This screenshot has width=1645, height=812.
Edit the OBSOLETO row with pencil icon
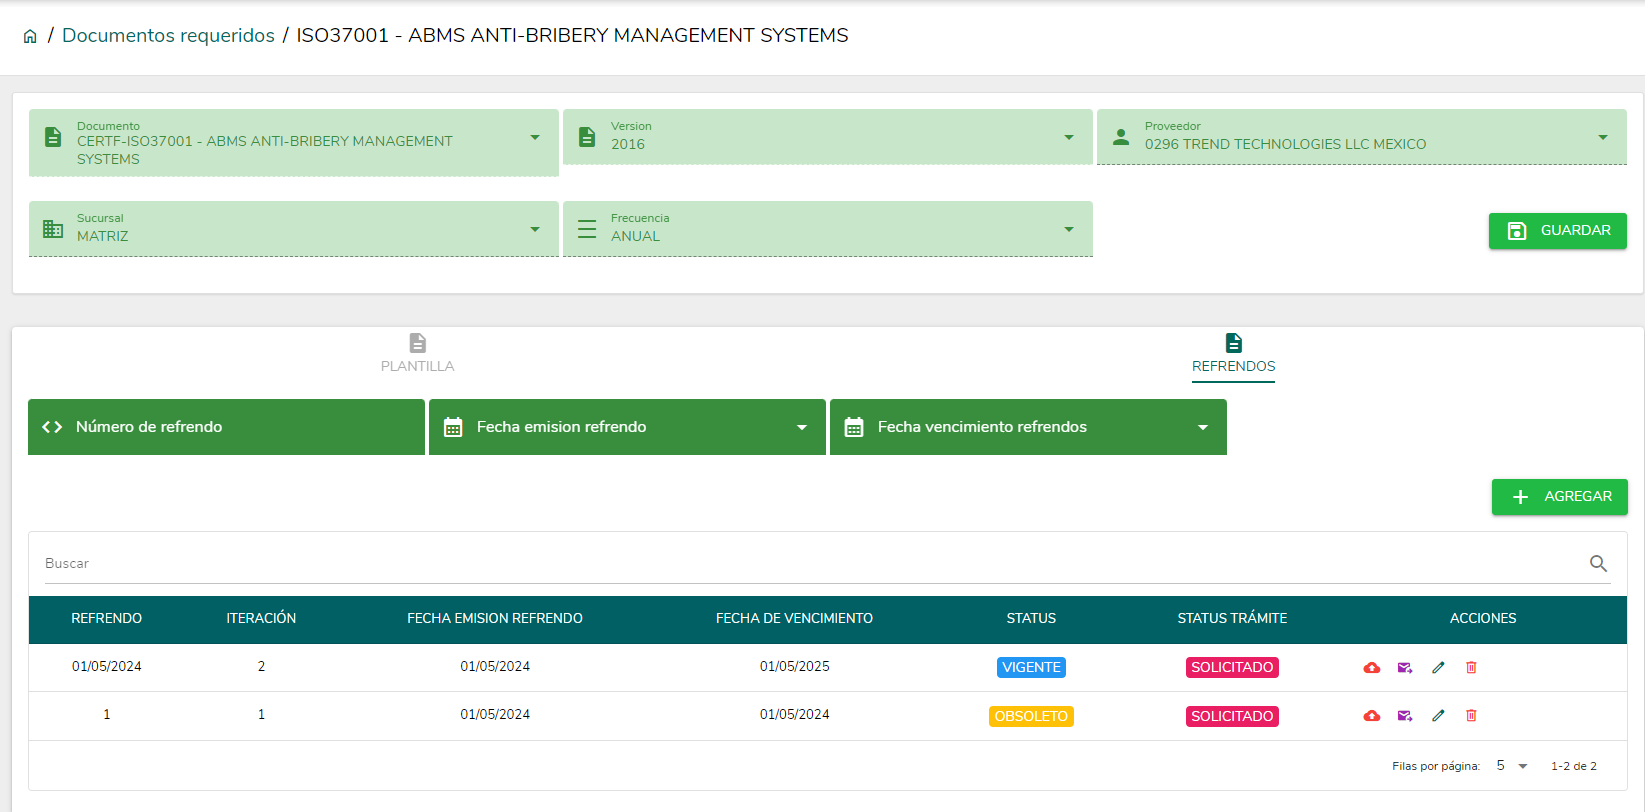(1438, 716)
